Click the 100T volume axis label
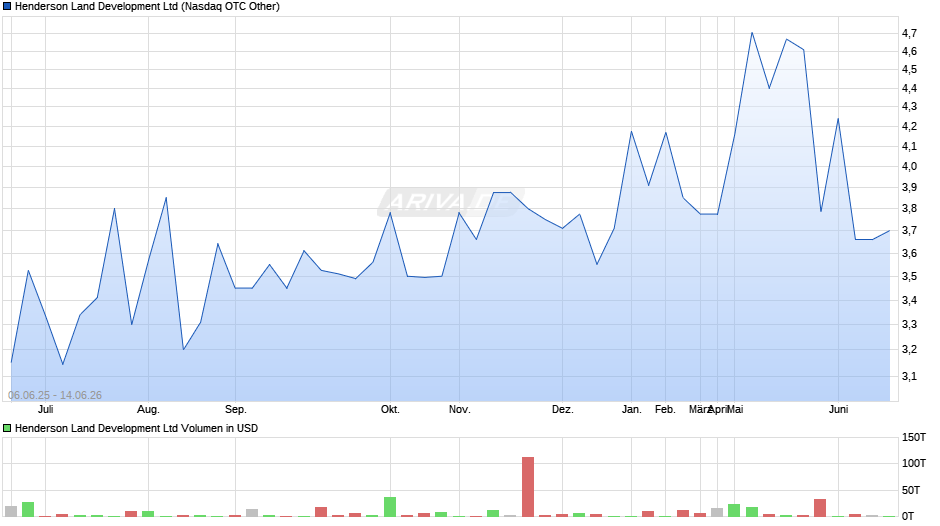 (914, 463)
